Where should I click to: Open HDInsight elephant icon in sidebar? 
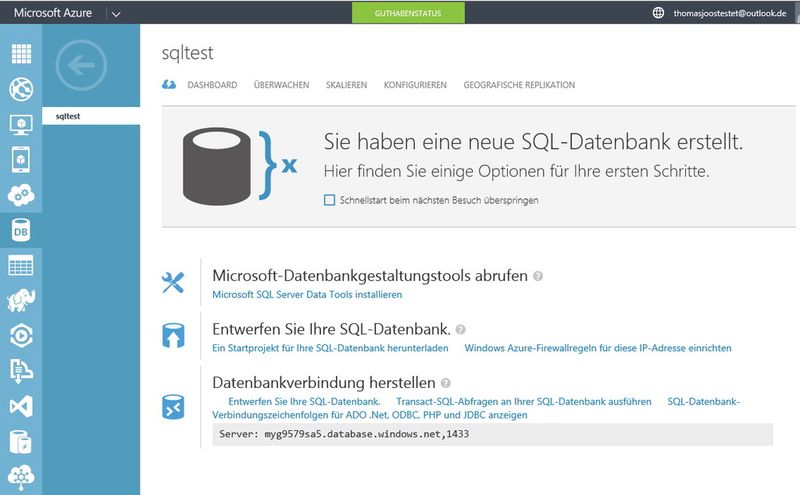pos(21,301)
